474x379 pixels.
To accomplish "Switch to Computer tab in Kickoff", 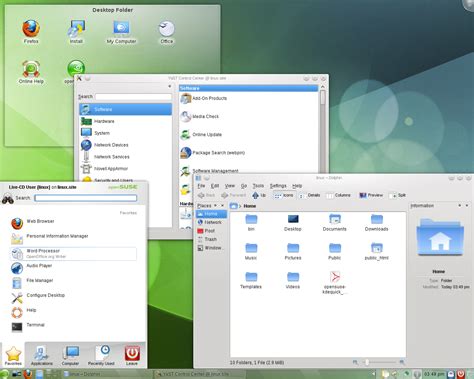I will coord(70,355).
